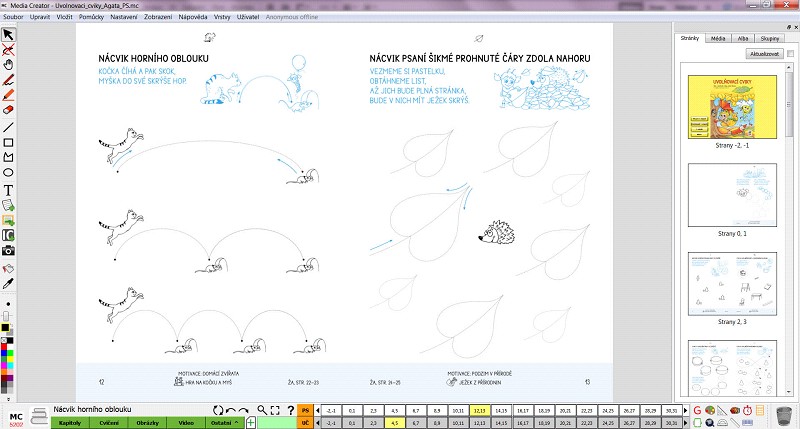
Task: Click the rotate refresh arrows icon
Action: (218, 410)
